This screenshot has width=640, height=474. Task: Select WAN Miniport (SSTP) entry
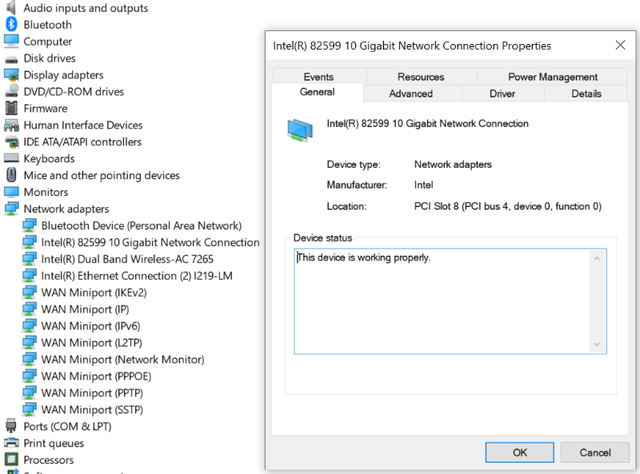click(x=92, y=409)
